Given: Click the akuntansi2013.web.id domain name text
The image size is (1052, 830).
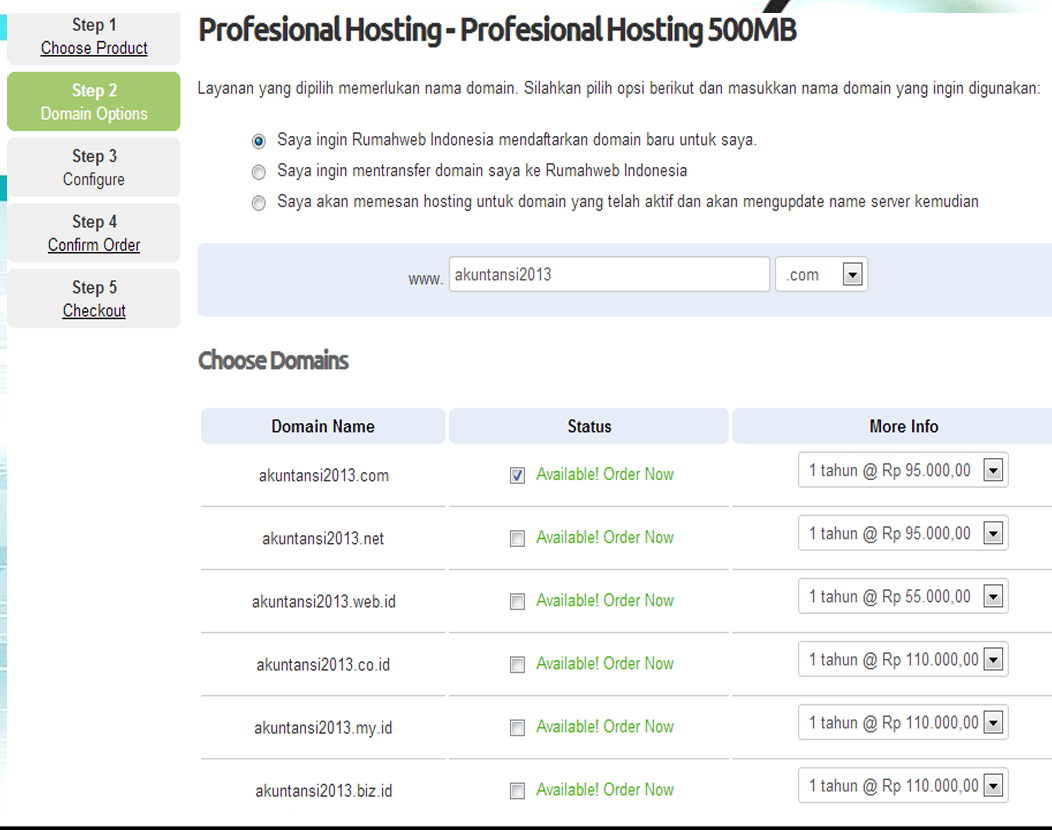Looking at the screenshot, I should coord(323,602).
